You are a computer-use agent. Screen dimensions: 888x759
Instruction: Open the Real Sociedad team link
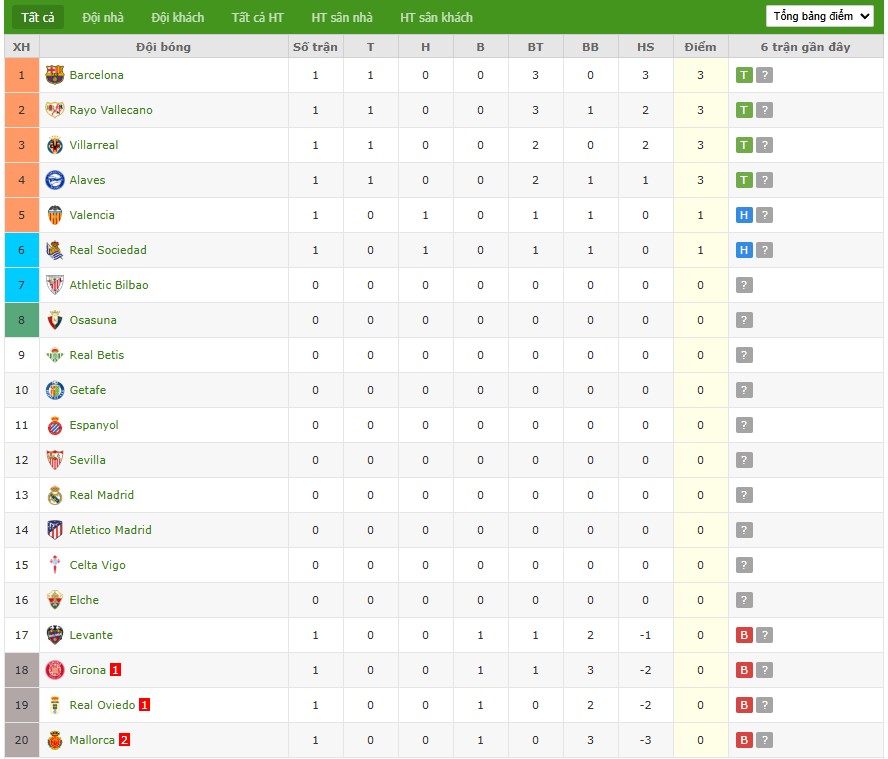108,250
